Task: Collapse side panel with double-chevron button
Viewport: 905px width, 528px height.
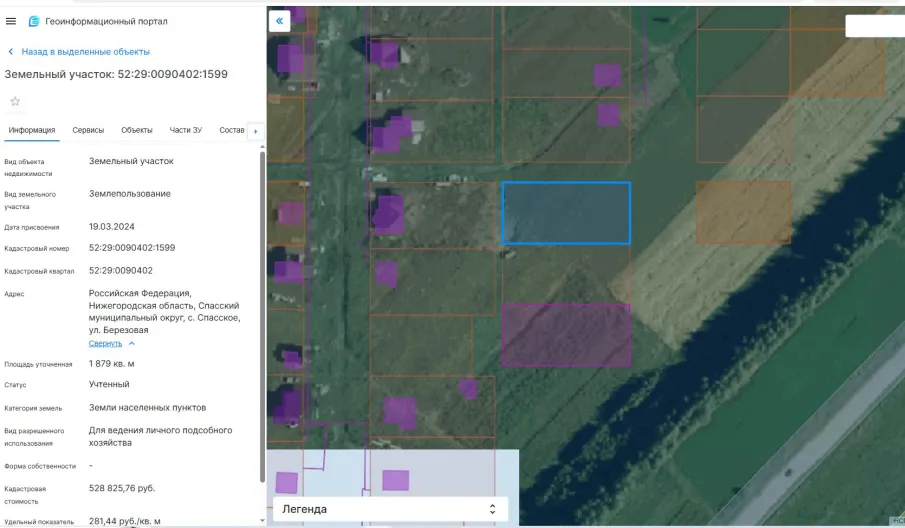Action: tap(279, 20)
